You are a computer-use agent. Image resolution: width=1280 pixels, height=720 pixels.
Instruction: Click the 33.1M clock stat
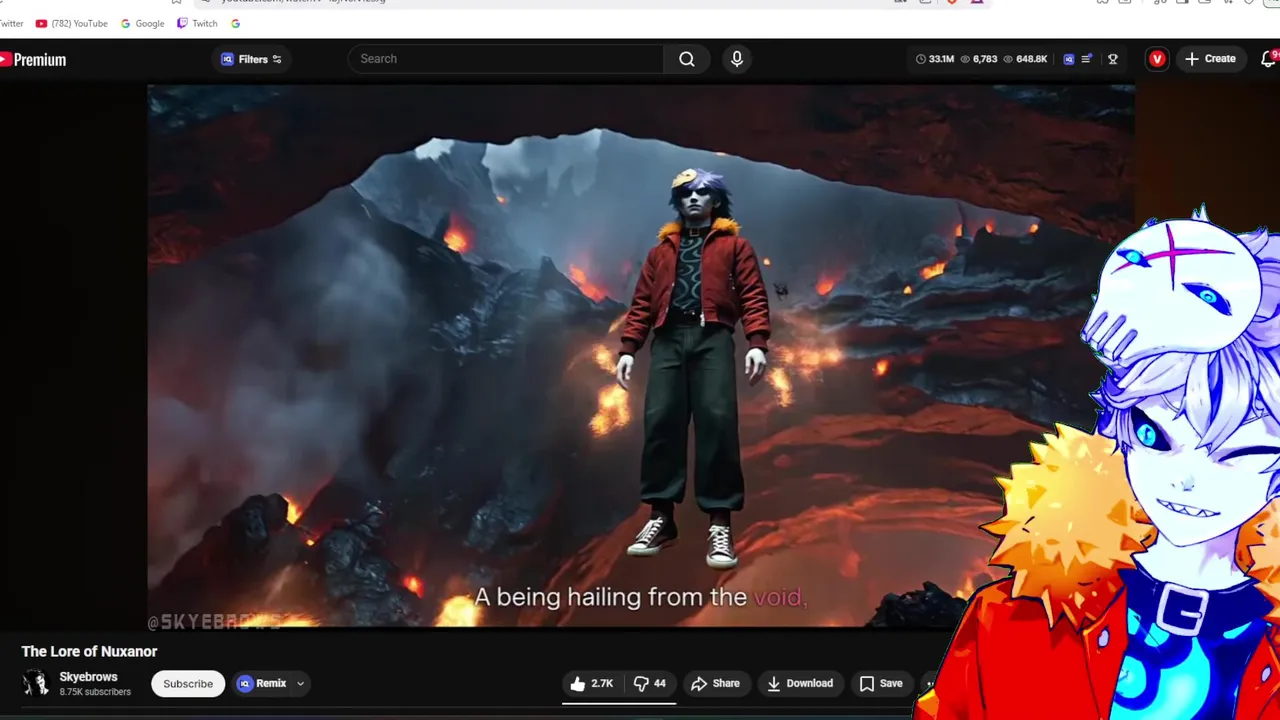tap(934, 59)
